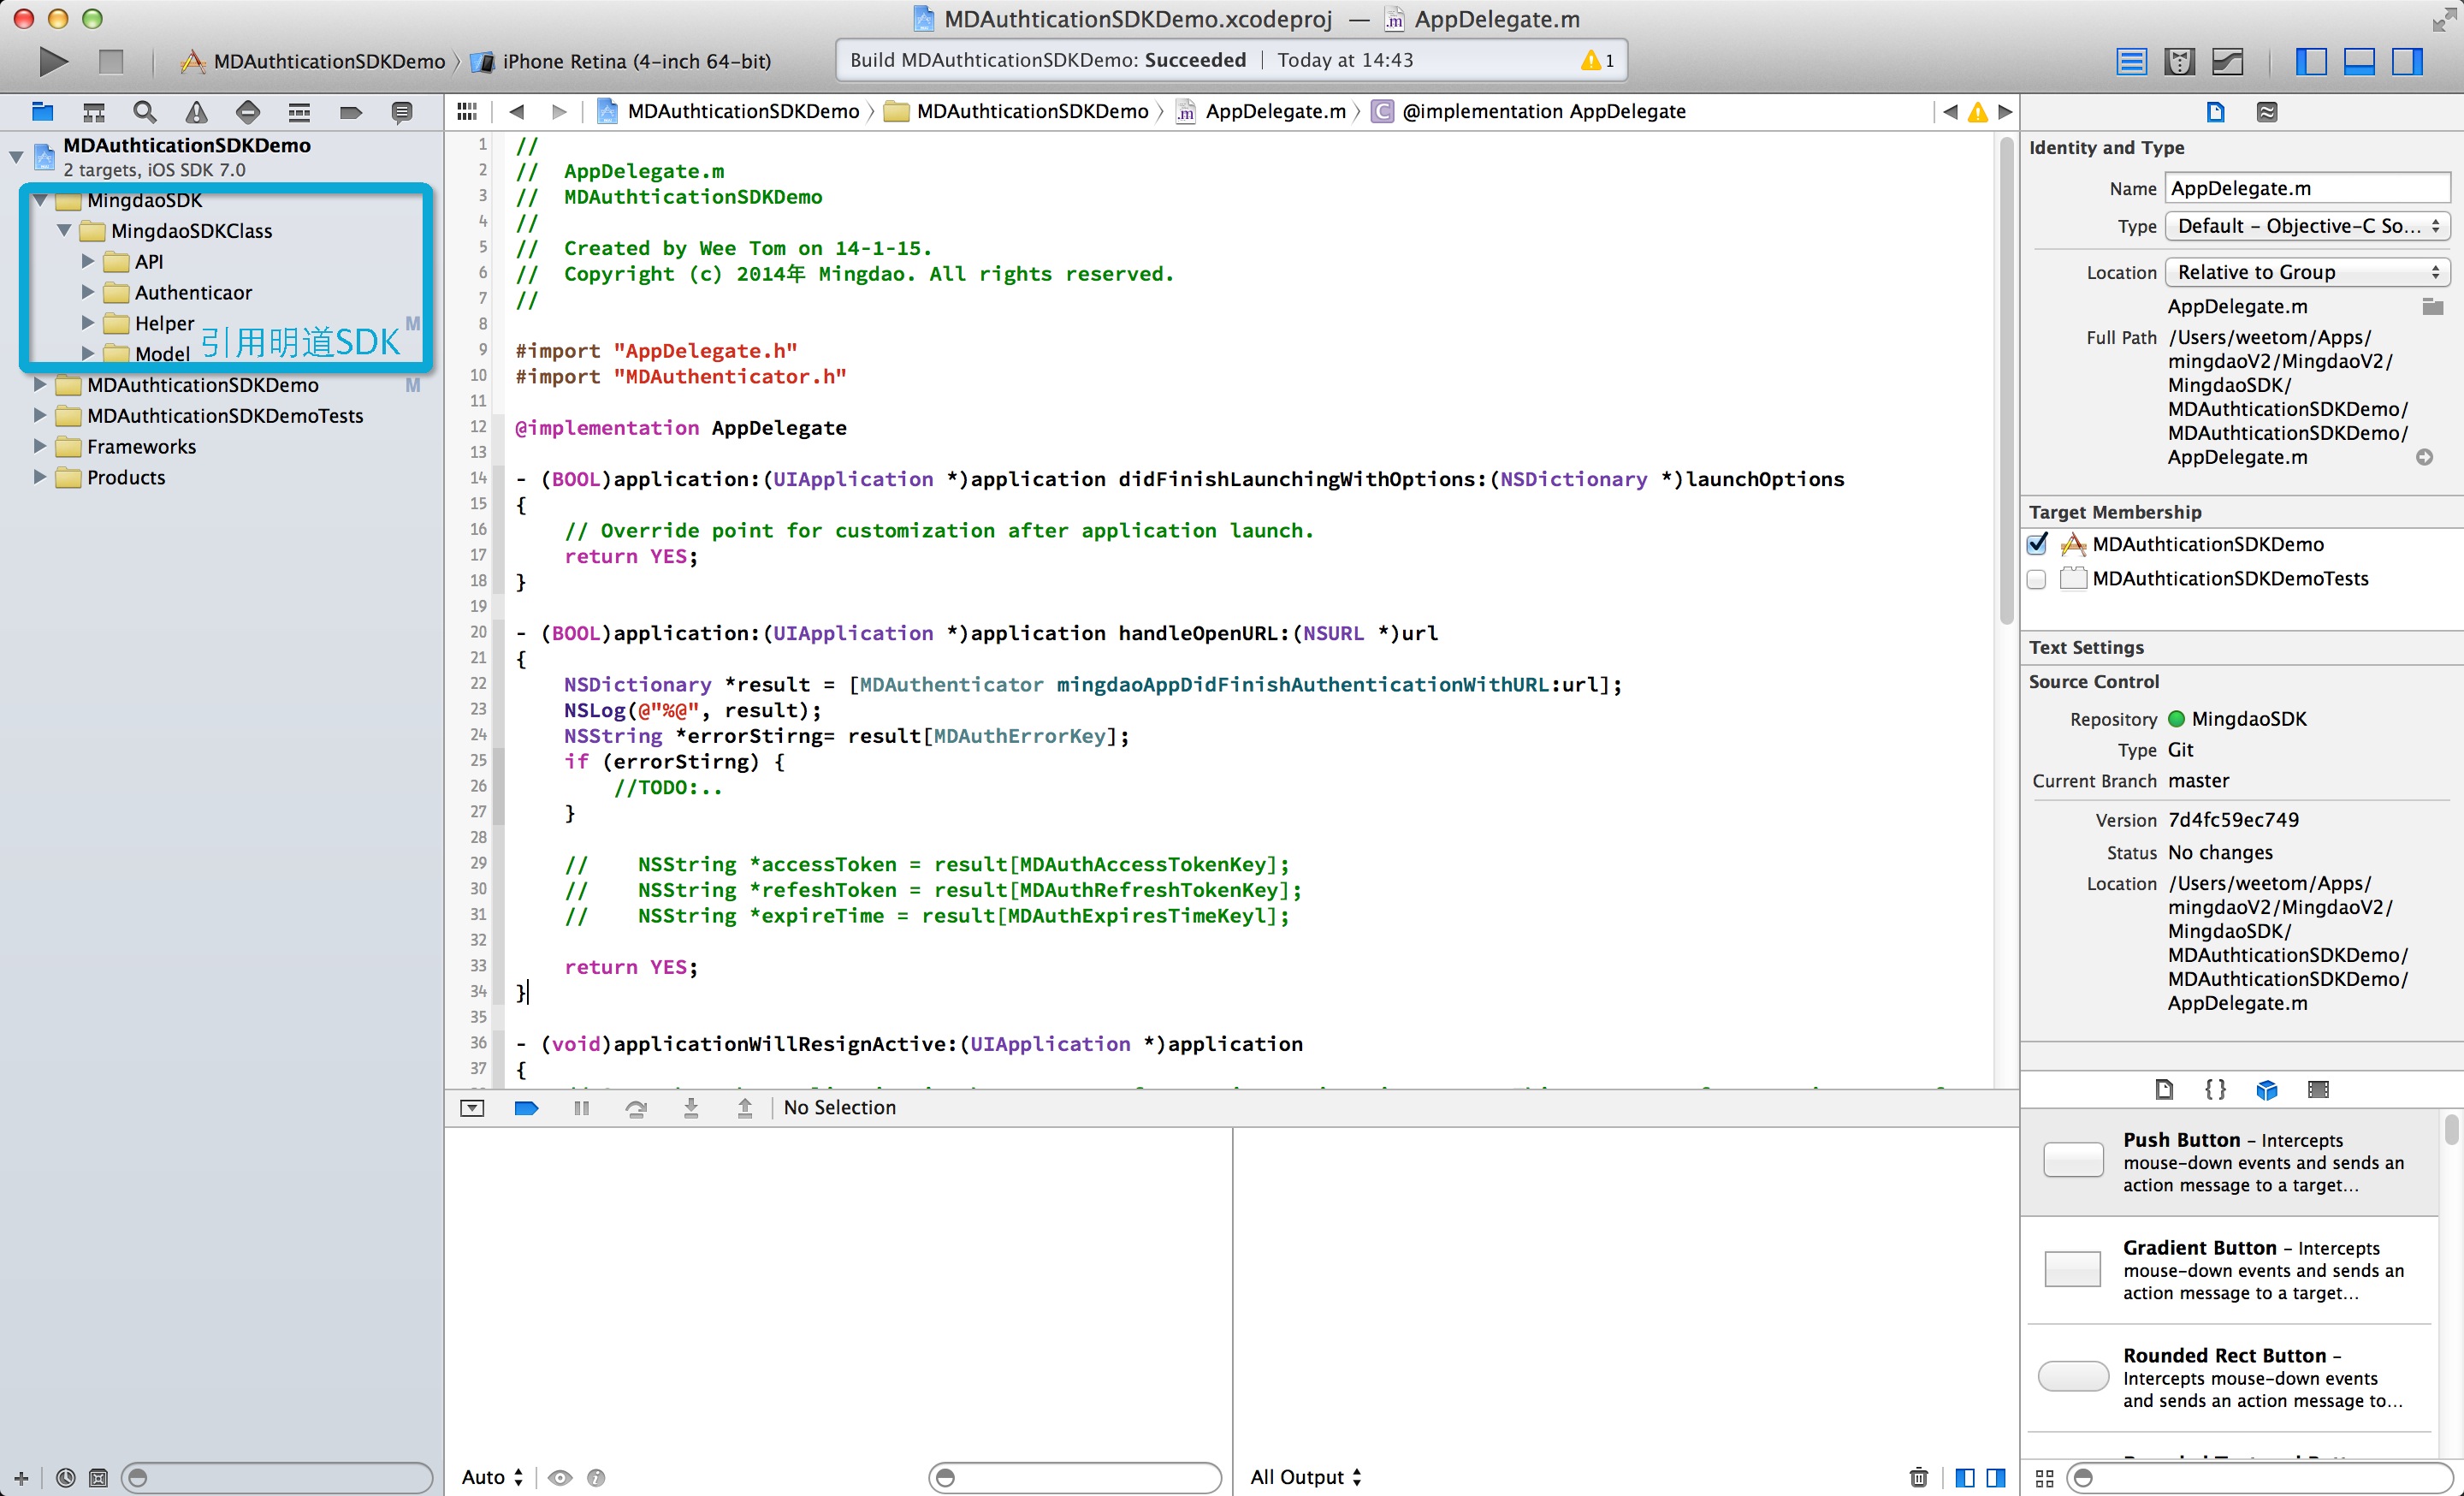Click the Run (play) button
Viewport: 2464px width, 1496px height.
(x=53, y=61)
